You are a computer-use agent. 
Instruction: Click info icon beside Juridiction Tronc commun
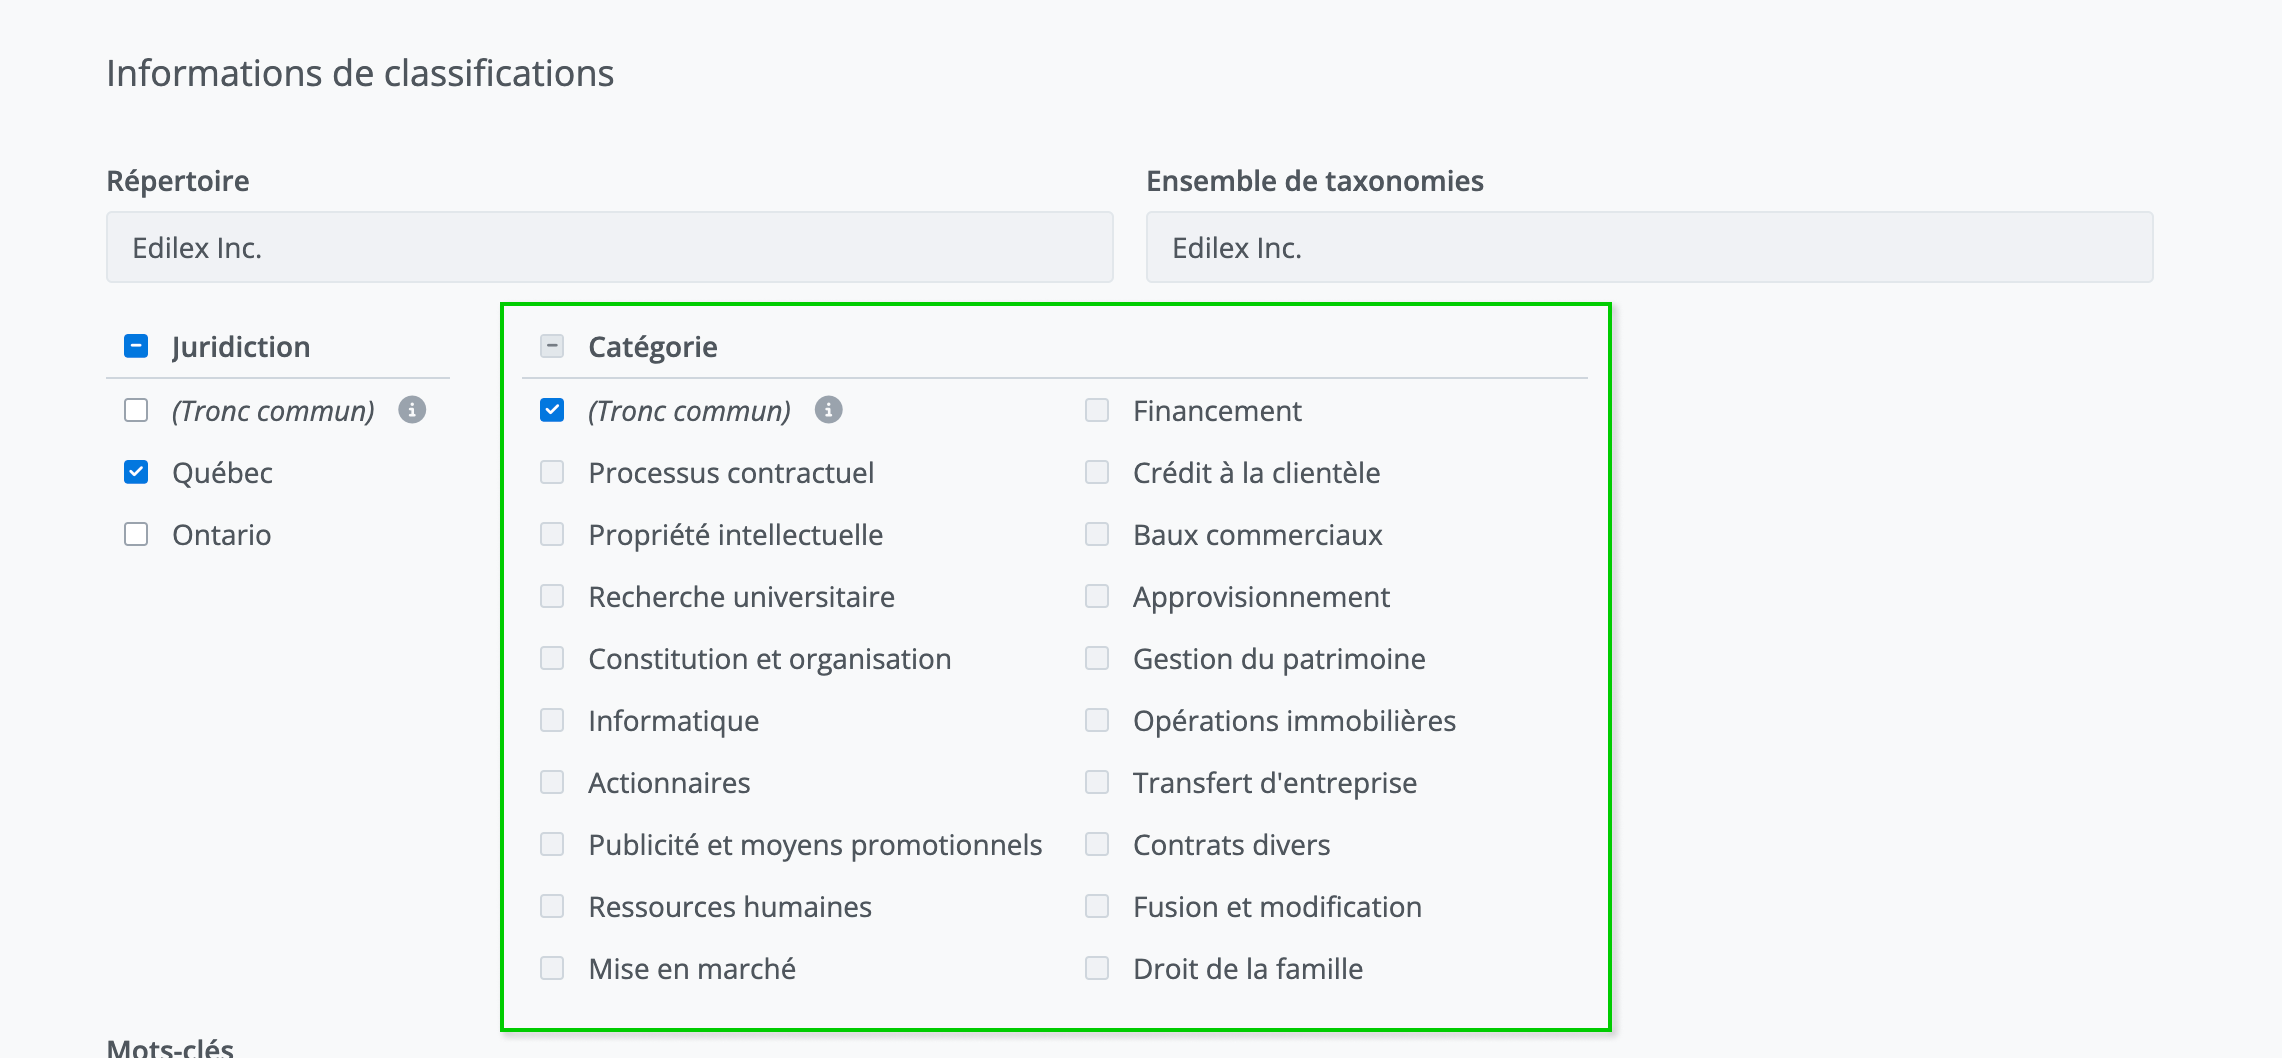coord(412,410)
